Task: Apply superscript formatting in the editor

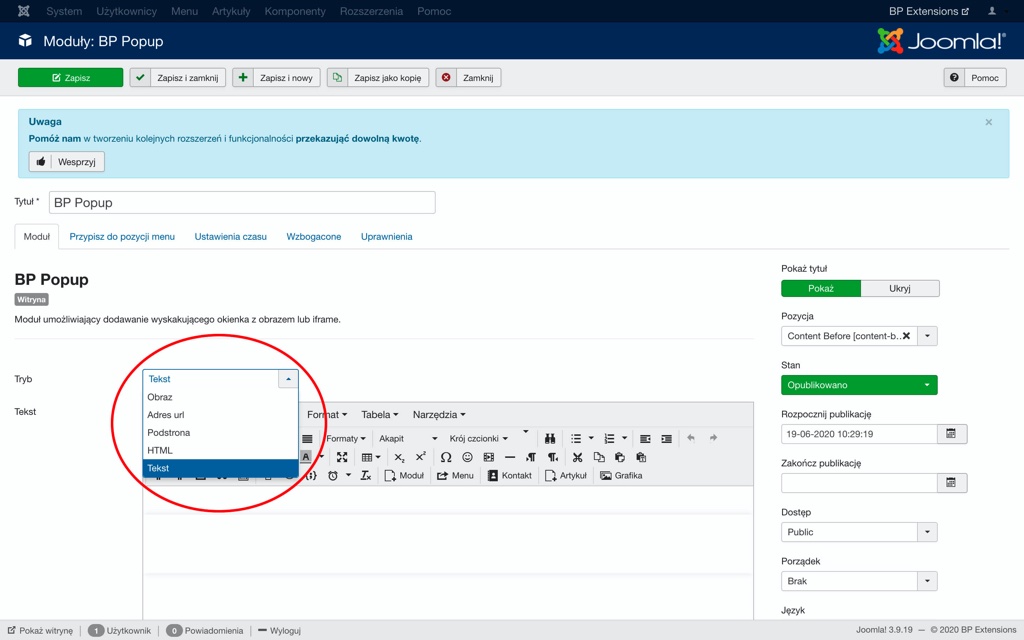Action: click(x=420, y=457)
